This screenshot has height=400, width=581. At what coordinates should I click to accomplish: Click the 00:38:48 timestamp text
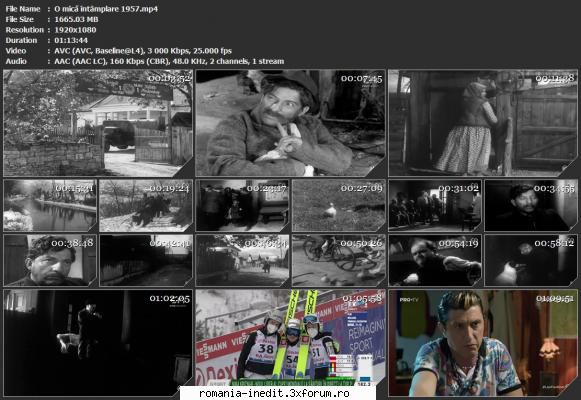coord(72,243)
